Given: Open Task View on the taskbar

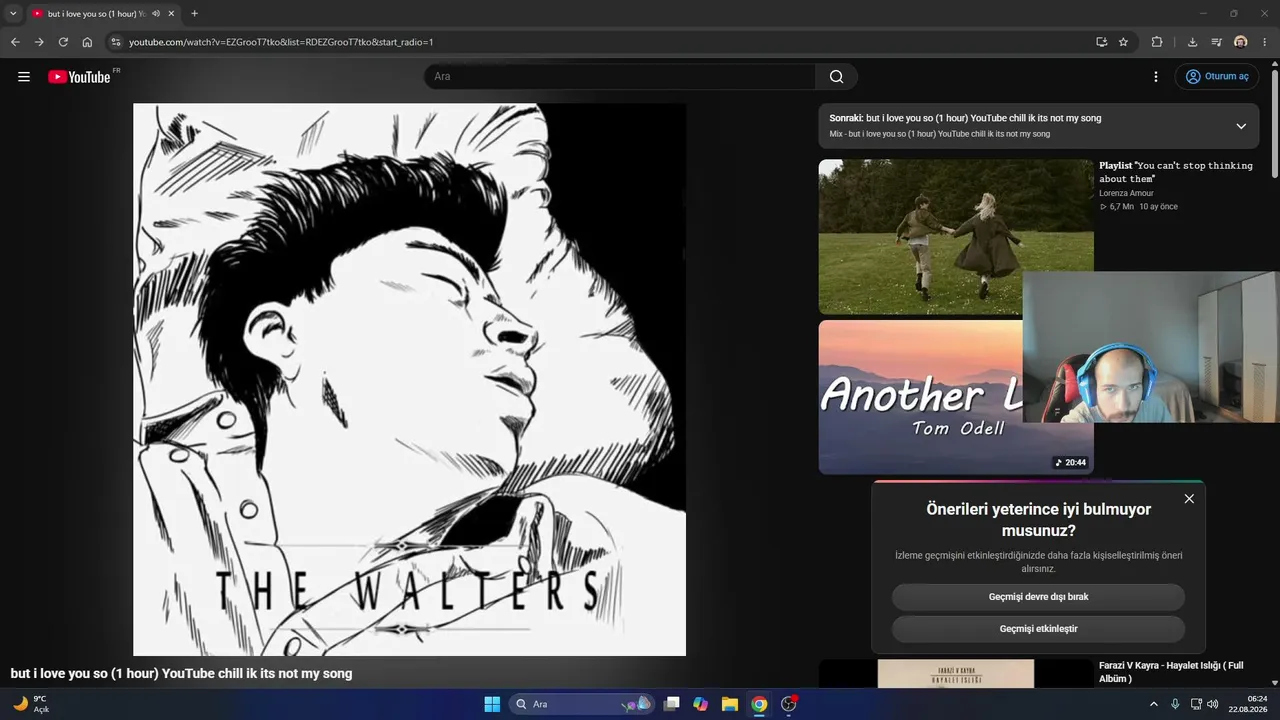Looking at the screenshot, I should pyautogui.click(x=672, y=704).
